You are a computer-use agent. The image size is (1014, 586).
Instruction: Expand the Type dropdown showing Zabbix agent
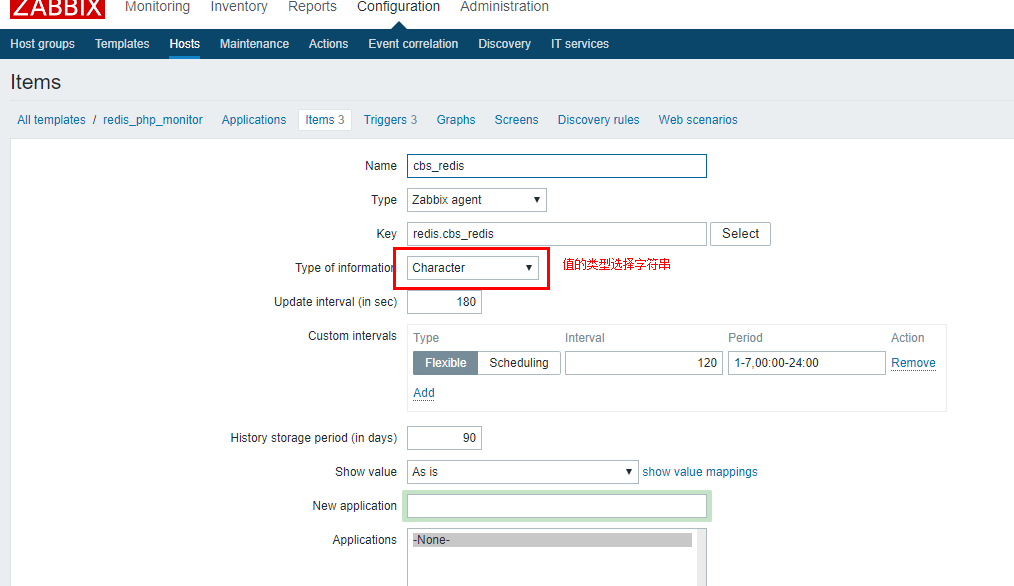pyautogui.click(x=477, y=200)
